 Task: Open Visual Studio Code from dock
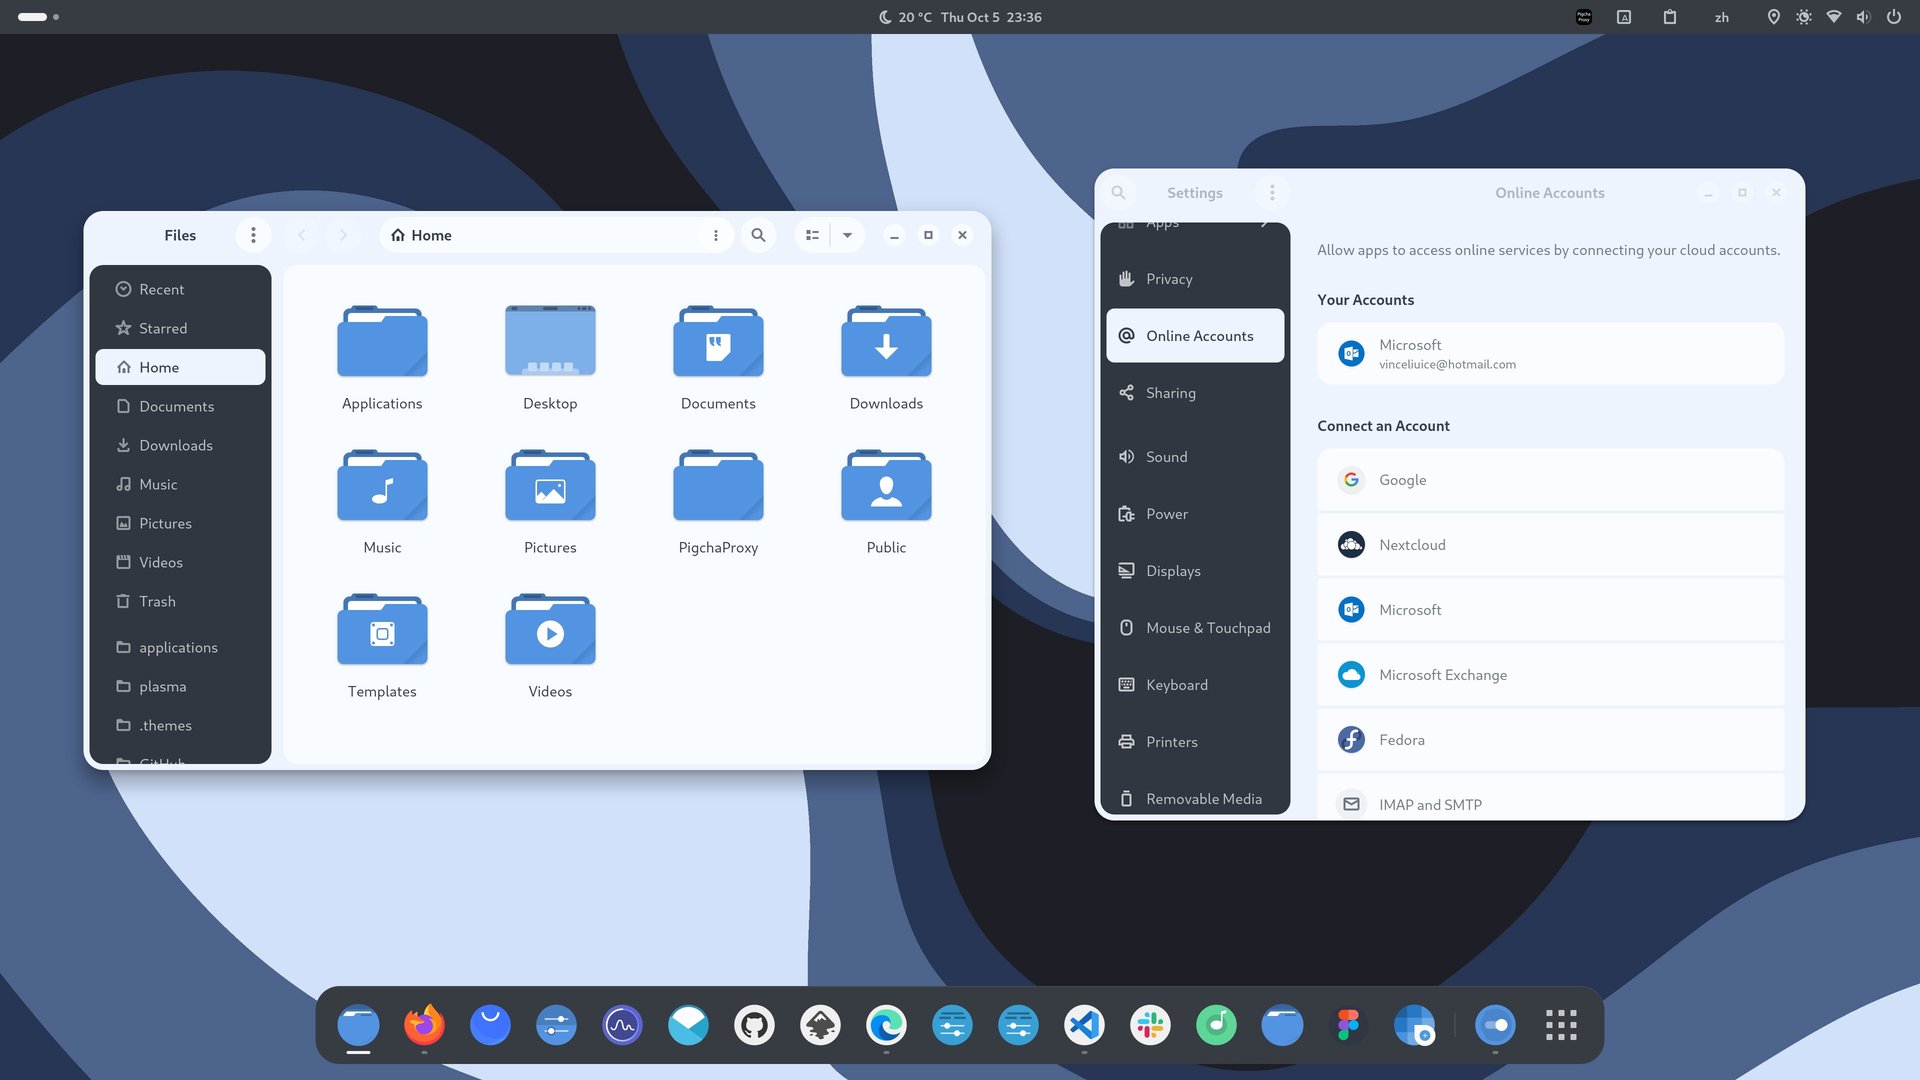[x=1084, y=1025]
